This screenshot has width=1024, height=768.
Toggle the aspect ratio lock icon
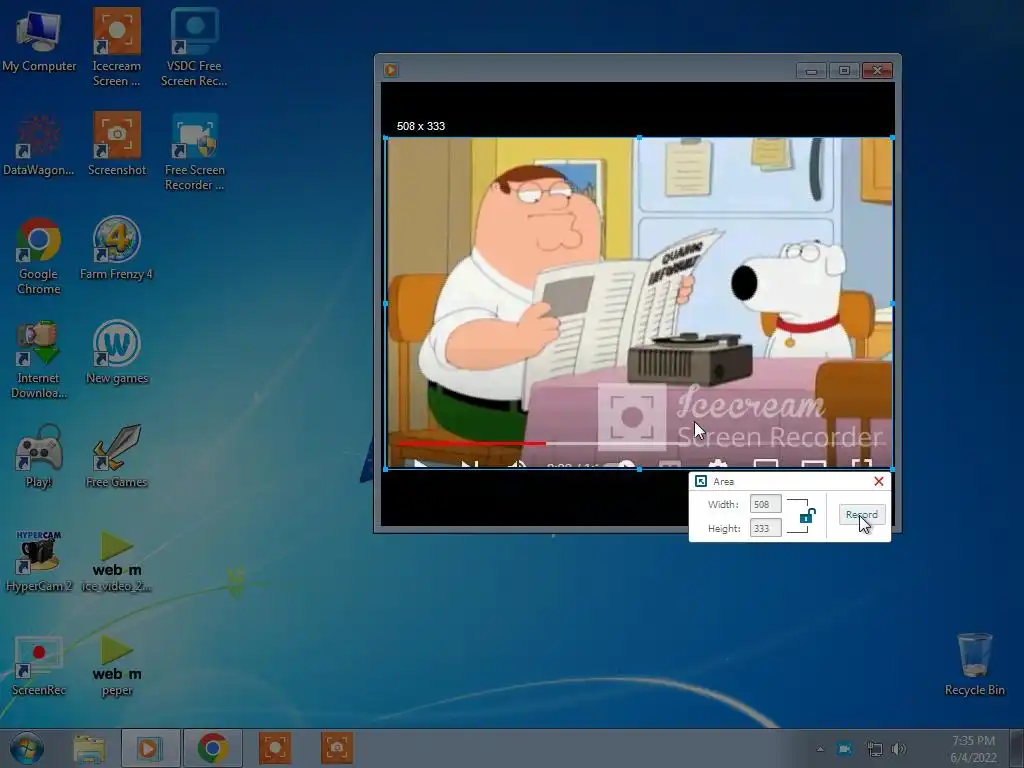[x=807, y=517]
